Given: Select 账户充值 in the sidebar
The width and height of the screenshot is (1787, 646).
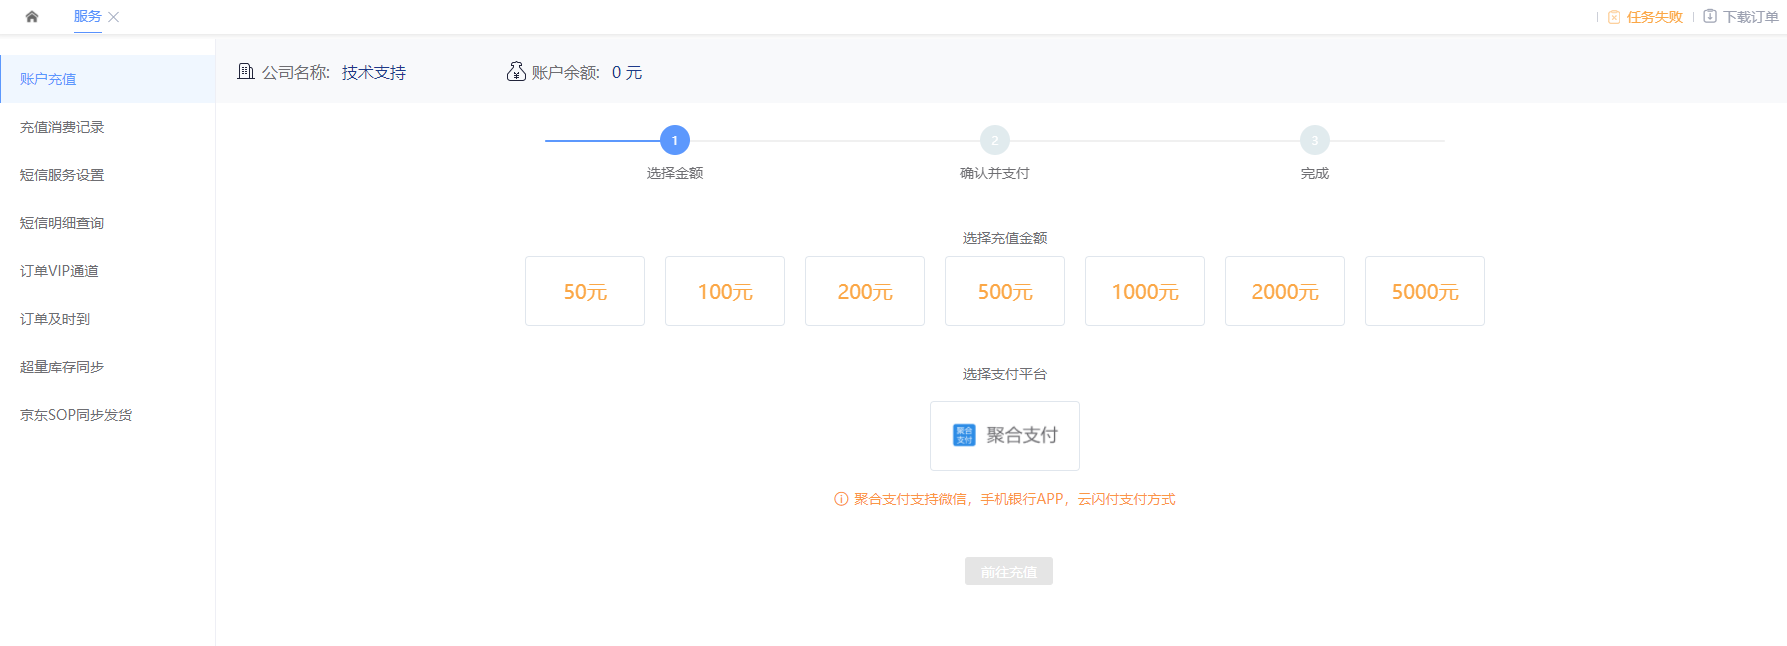Looking at the screenshot, I should coord(108,79).
